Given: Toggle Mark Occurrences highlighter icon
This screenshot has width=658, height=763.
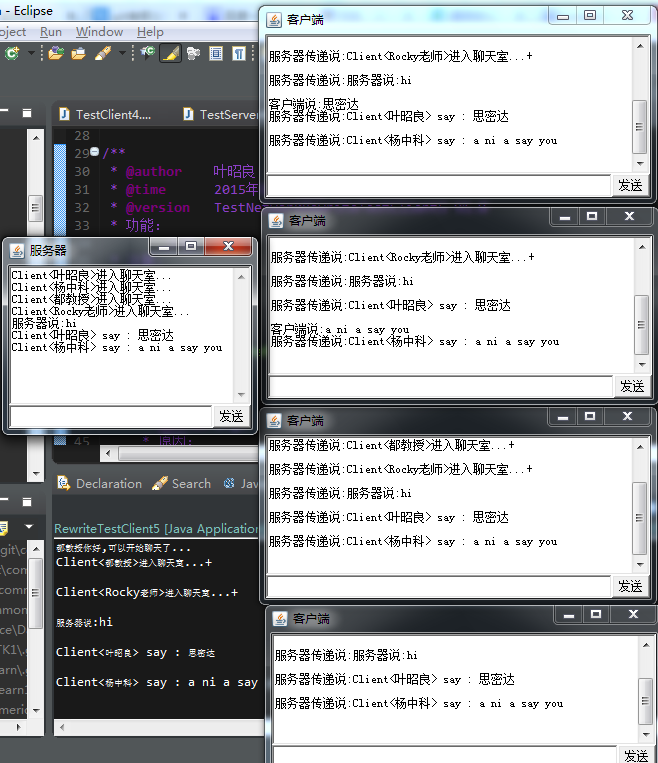Looking at the screenshot, I should [x=169, y=54].
